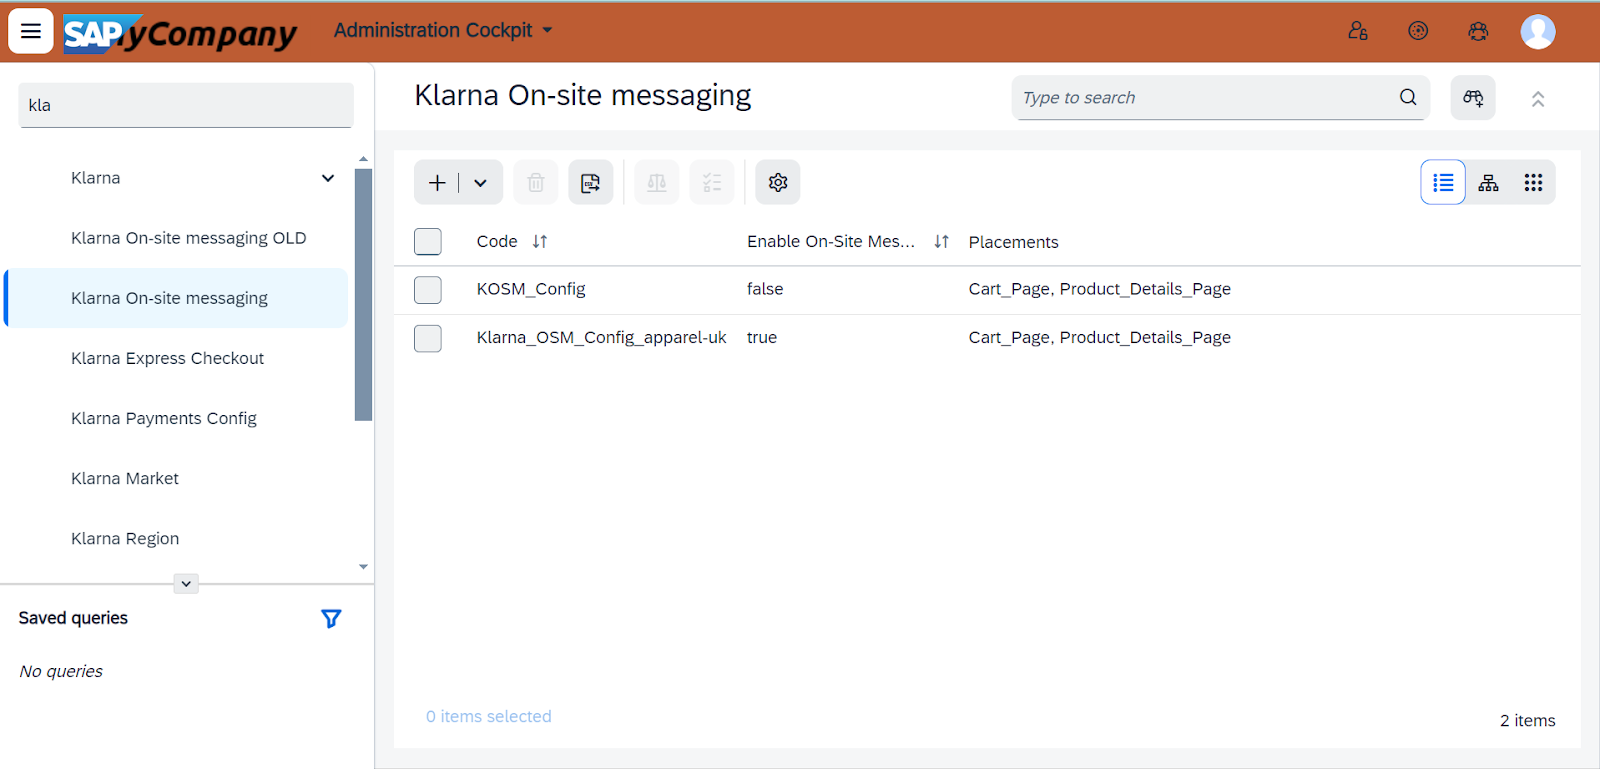
Task: Open the support assistant icon in header
Action: 1478,31
